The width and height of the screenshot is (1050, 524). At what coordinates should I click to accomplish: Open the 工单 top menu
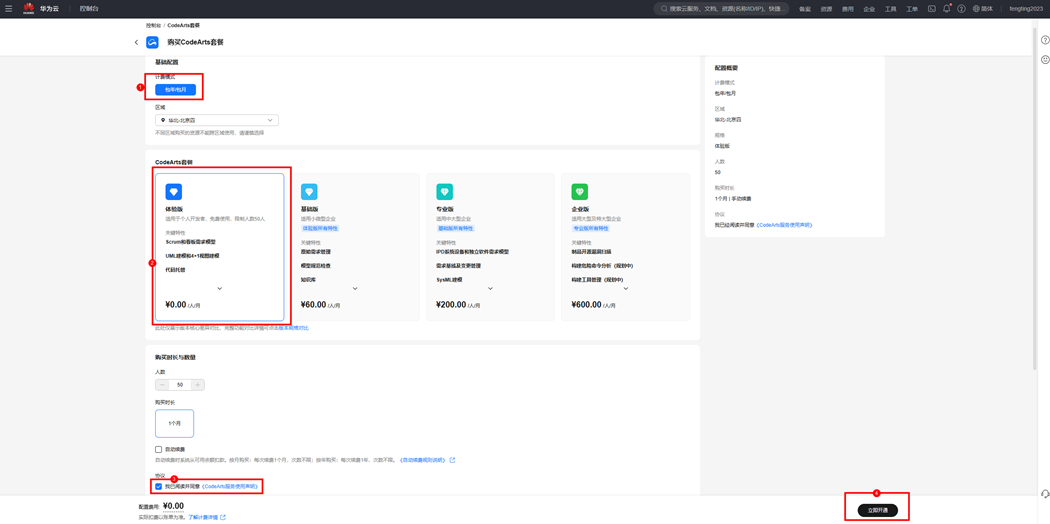(x=912, y=9)
